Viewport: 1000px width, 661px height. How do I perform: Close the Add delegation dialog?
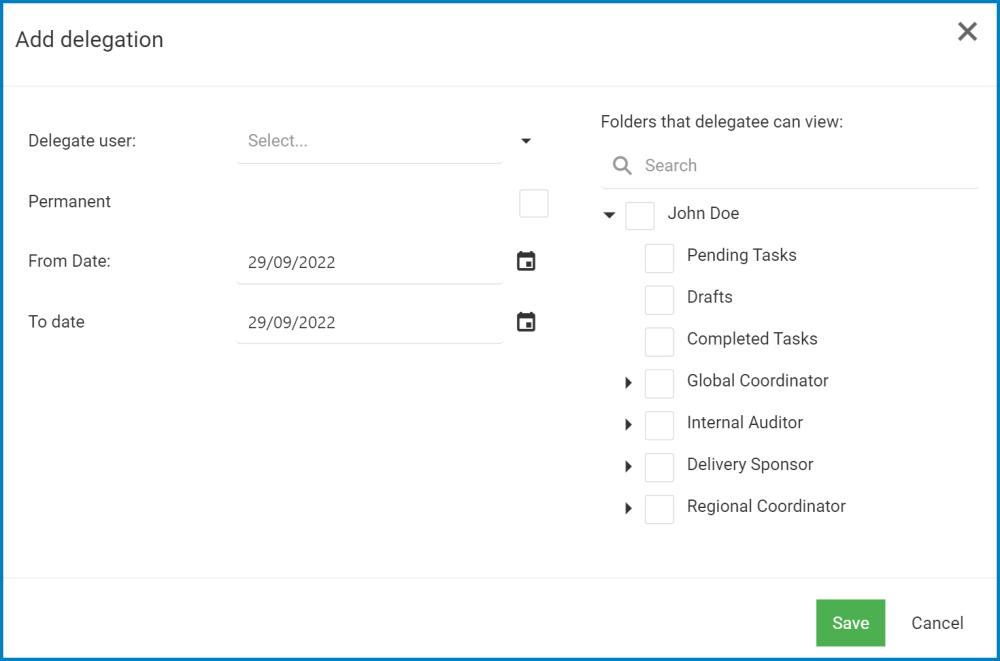[x=967, y=32]
